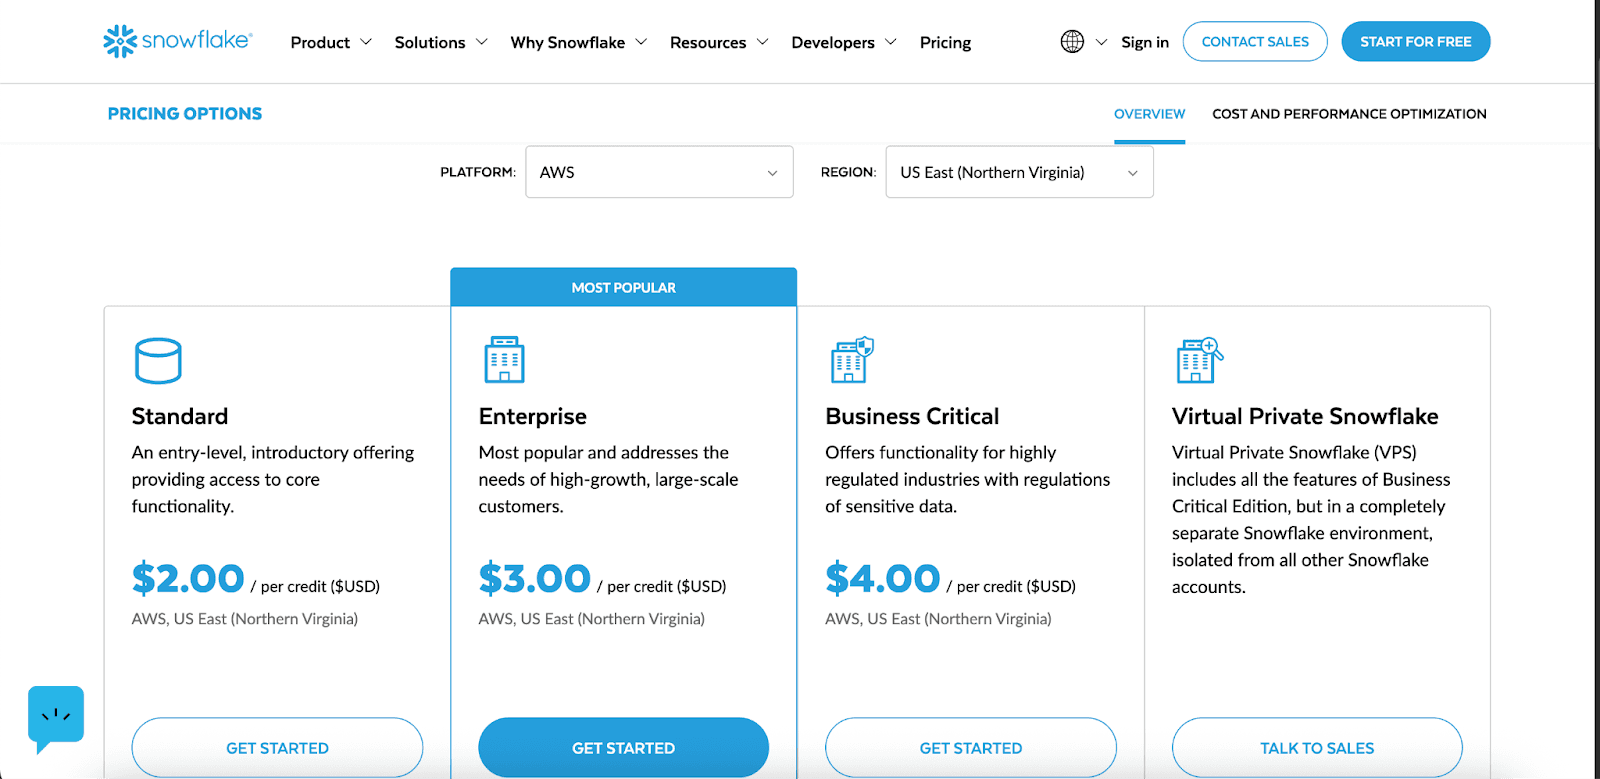This screenshot has height=779, width=1600.
Task: Click Start for Free
Action: tap(1415, 42)
